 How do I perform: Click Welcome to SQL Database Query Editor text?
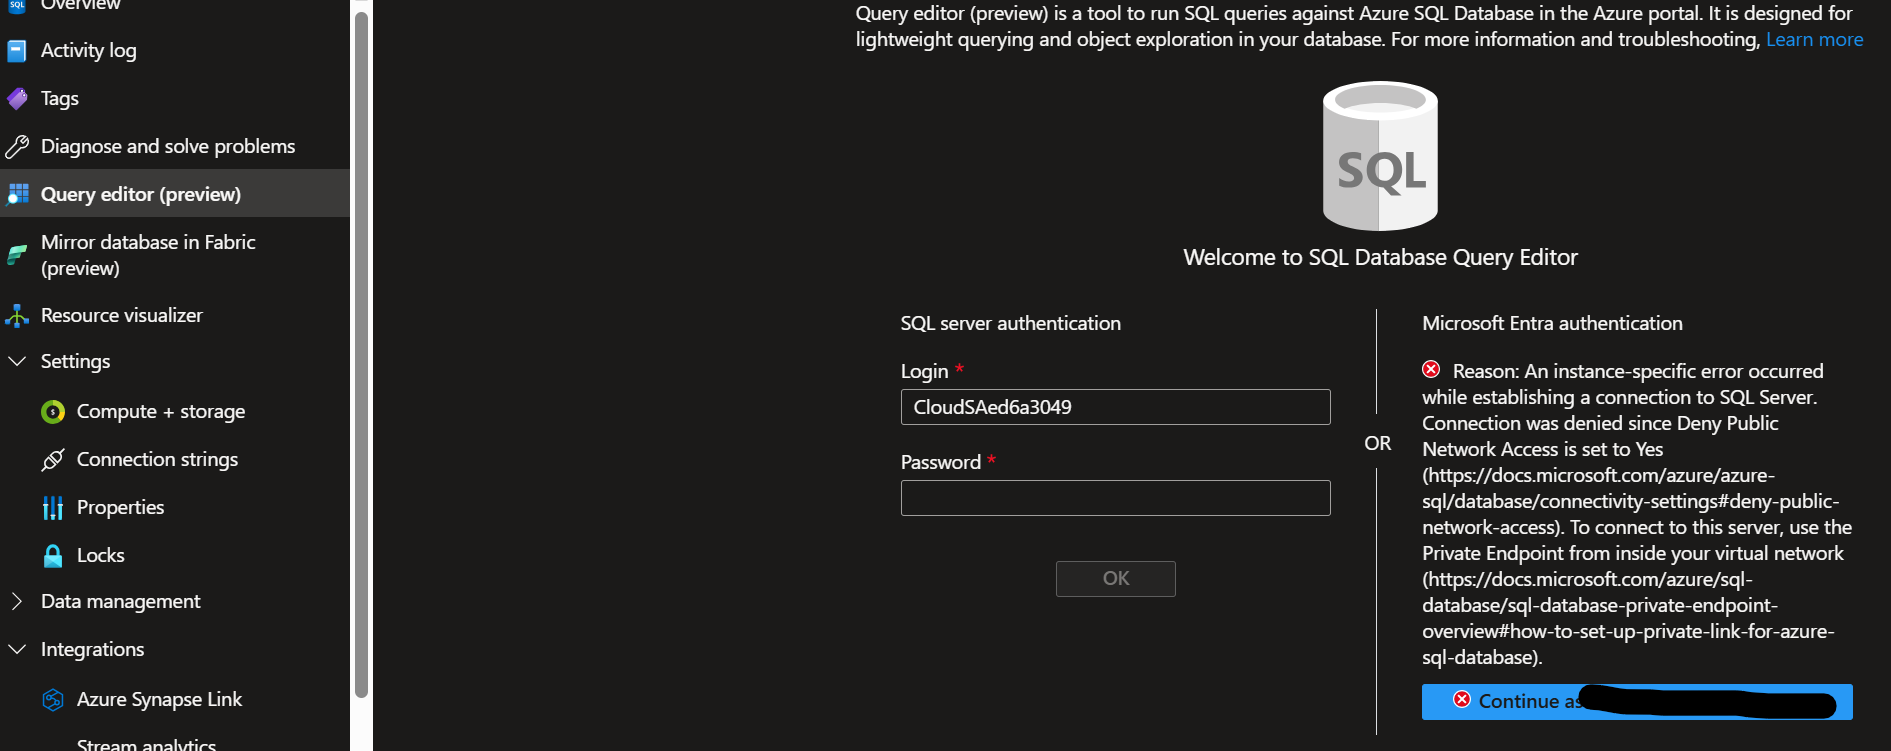coord(1380,257)
